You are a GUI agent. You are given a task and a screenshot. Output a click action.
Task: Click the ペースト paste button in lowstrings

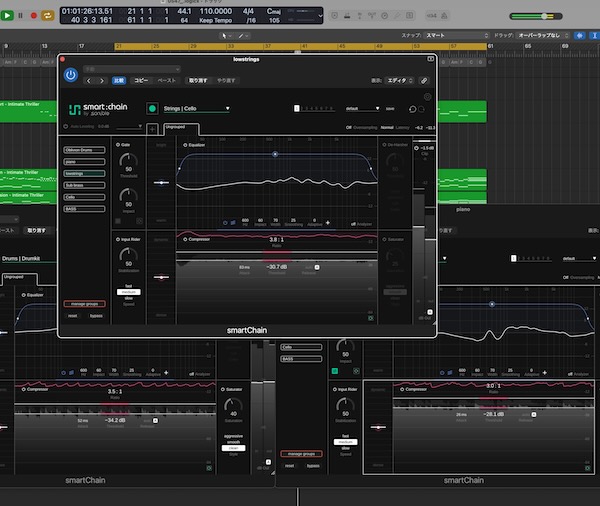pos(167,81)
